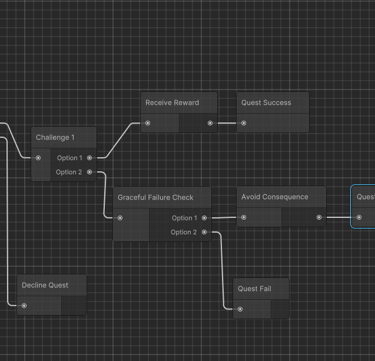
Task: Select the Avoid Consequence node title
Action: [275, 197]
